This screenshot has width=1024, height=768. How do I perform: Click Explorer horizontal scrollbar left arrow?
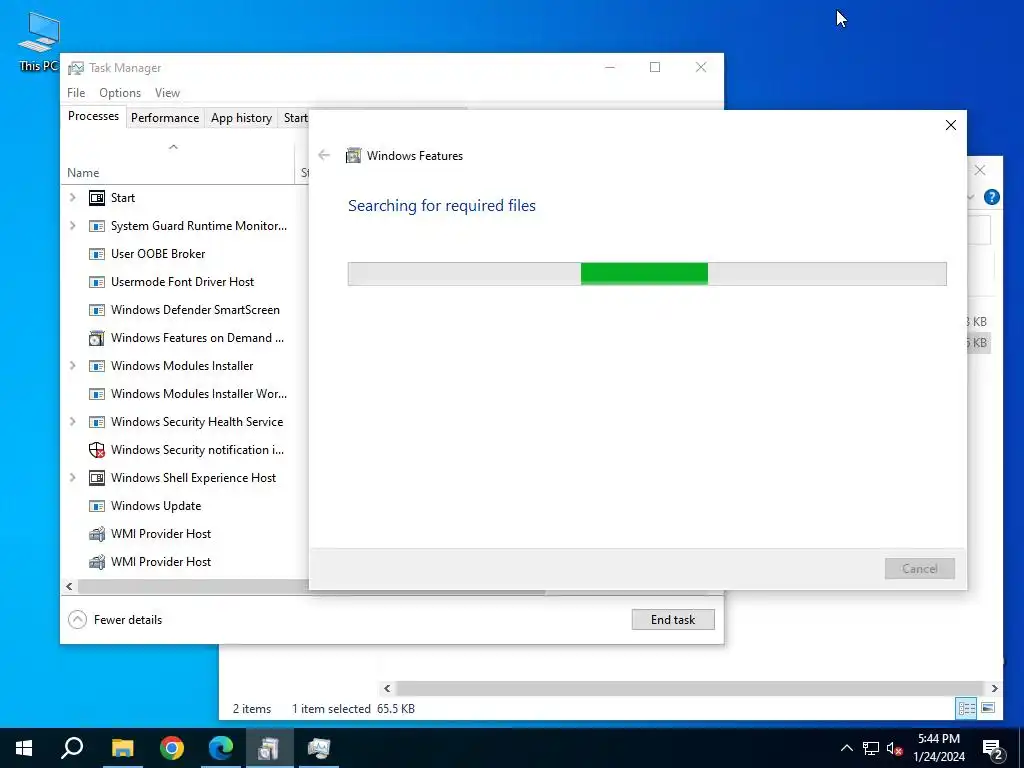click(x=387, y=688)
